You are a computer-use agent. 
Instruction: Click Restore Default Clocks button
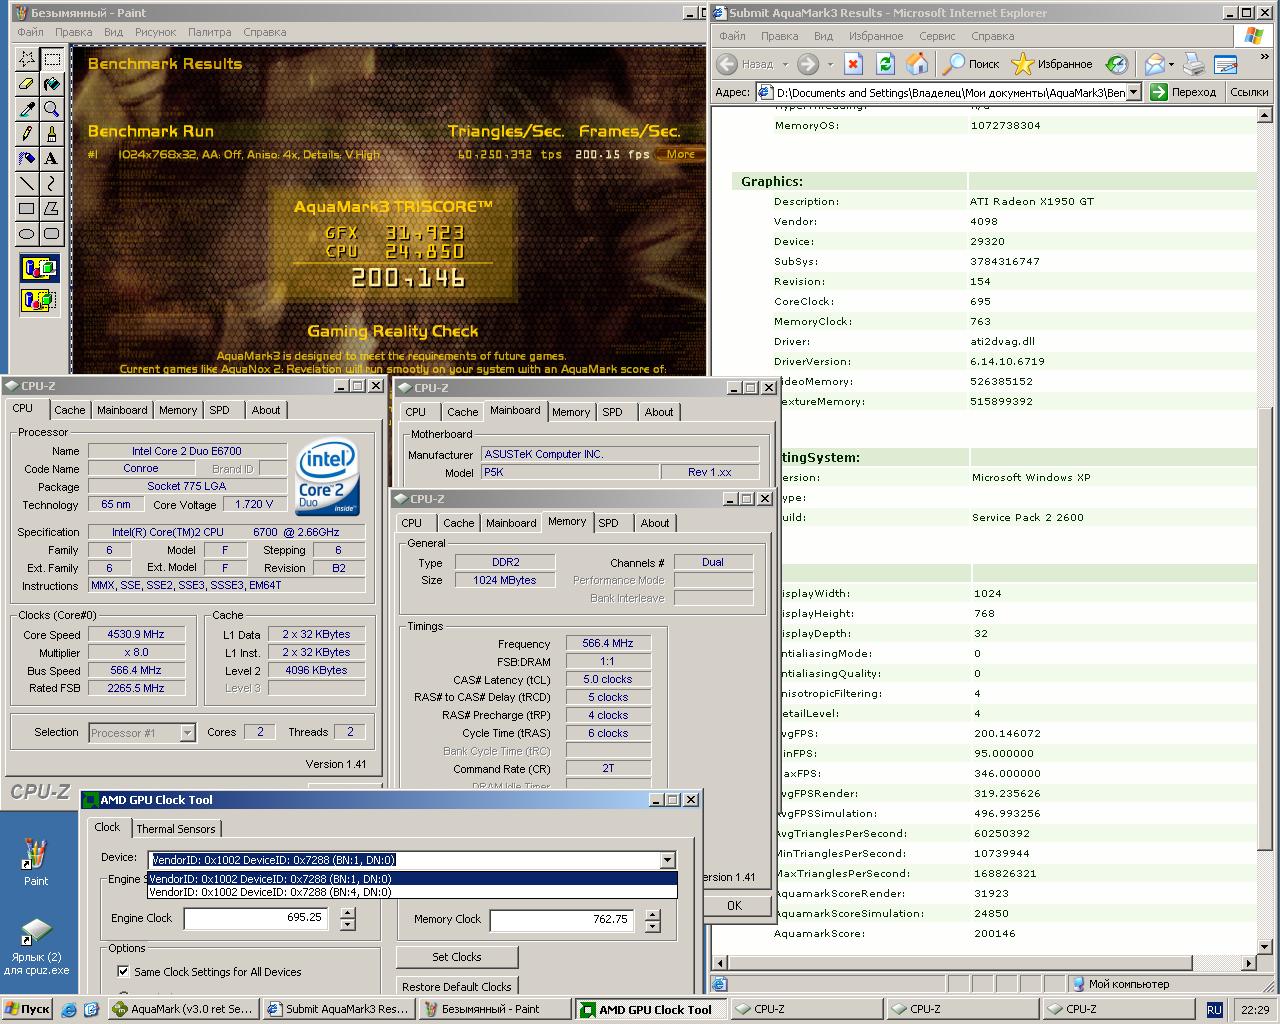[457, 987]
